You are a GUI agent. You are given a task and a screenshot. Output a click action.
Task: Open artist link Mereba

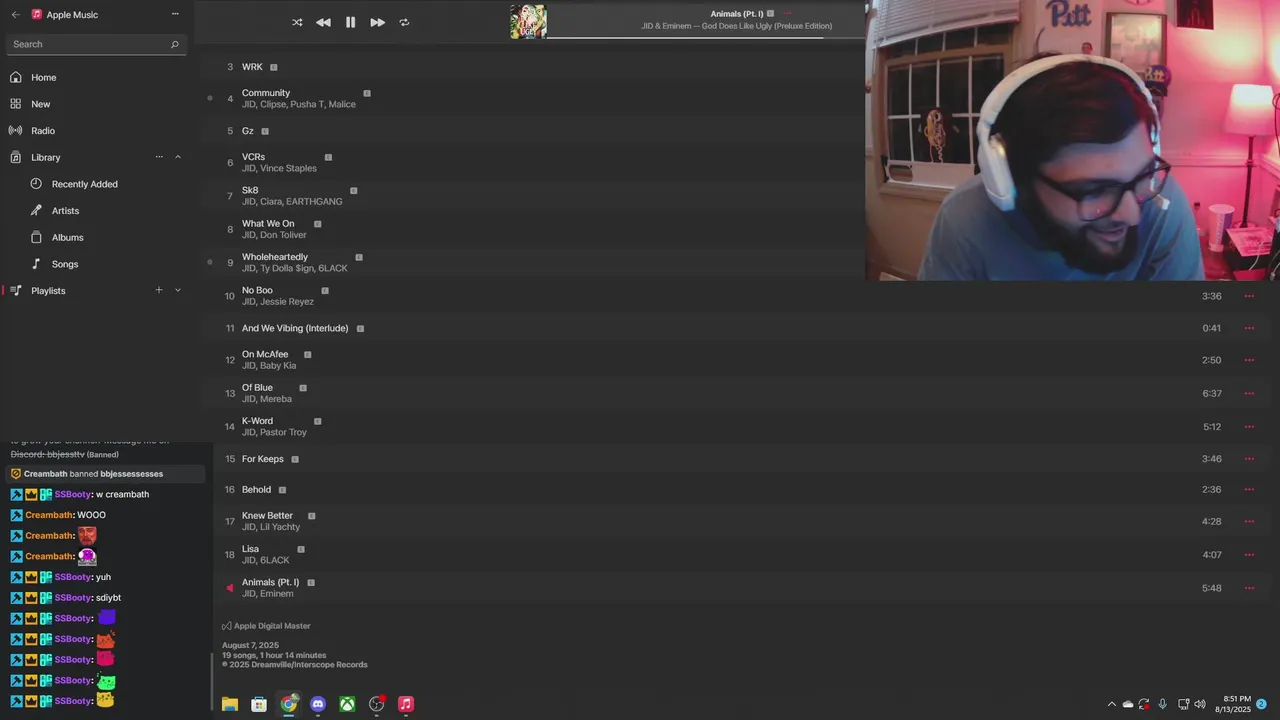276,399
